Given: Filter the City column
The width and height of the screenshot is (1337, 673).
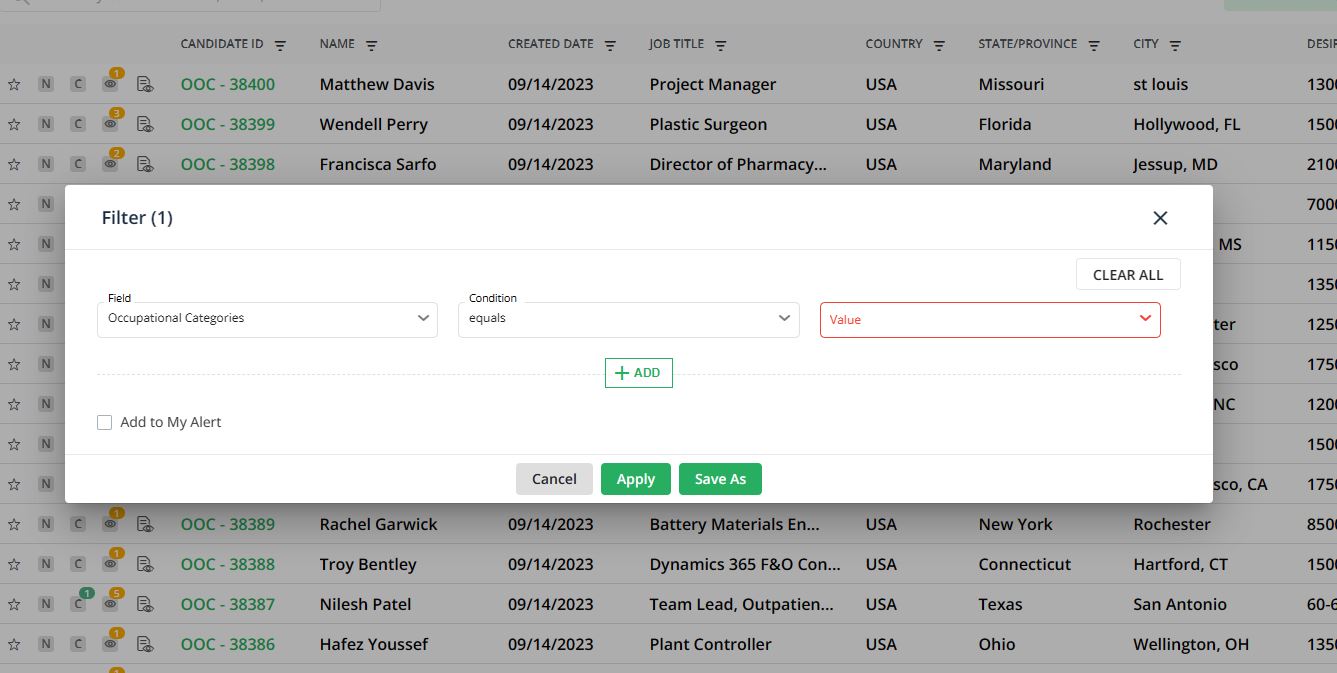Looking at the screenshot, I should [1175, 45].
